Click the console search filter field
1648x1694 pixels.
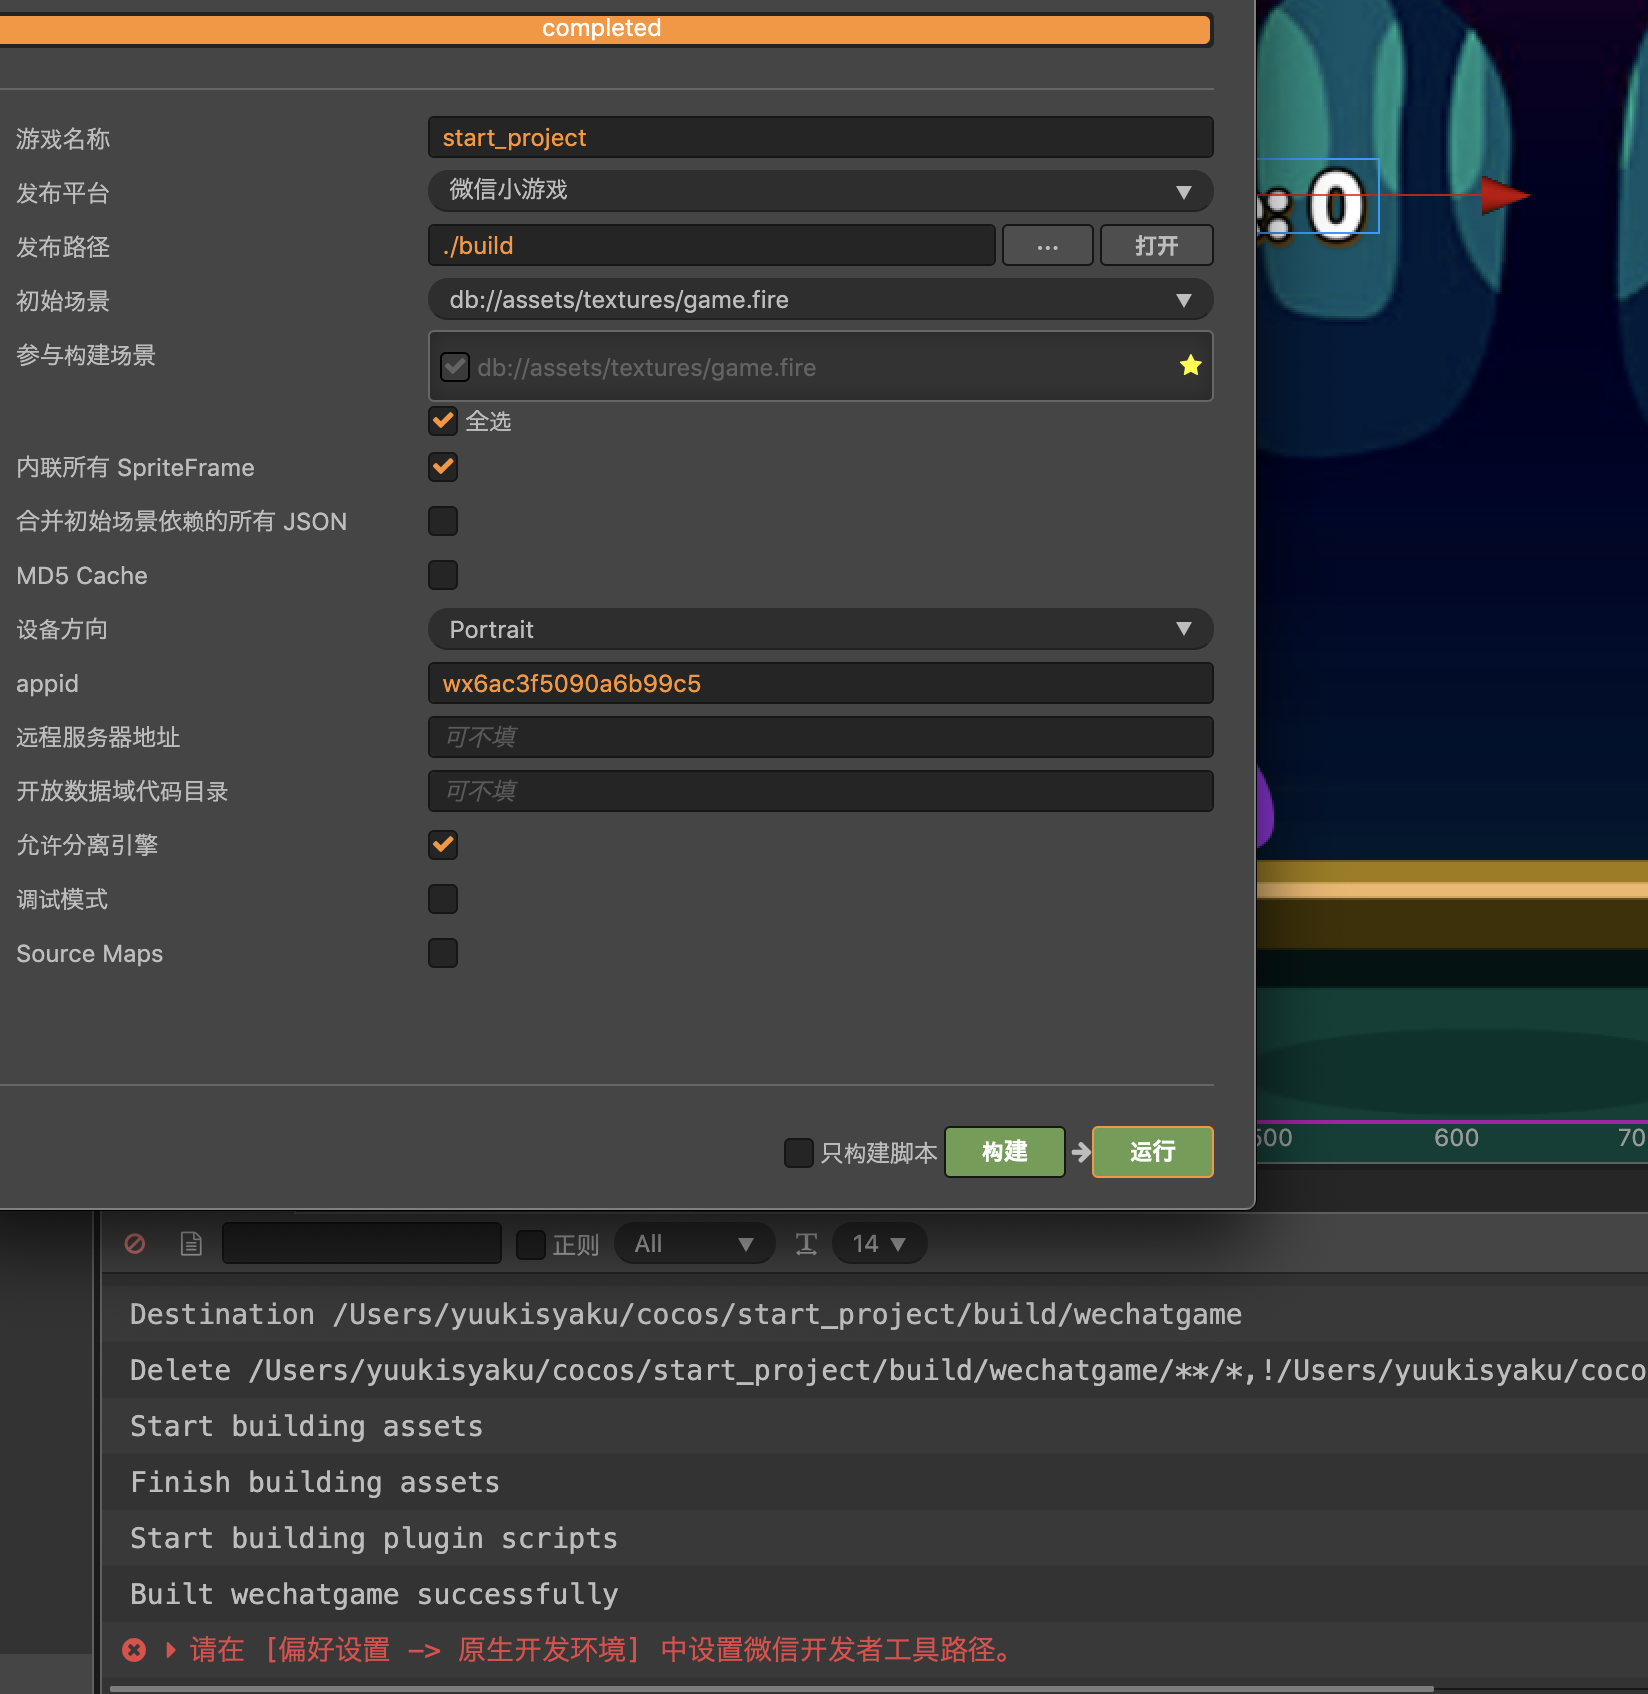[x=362, y=1243]
